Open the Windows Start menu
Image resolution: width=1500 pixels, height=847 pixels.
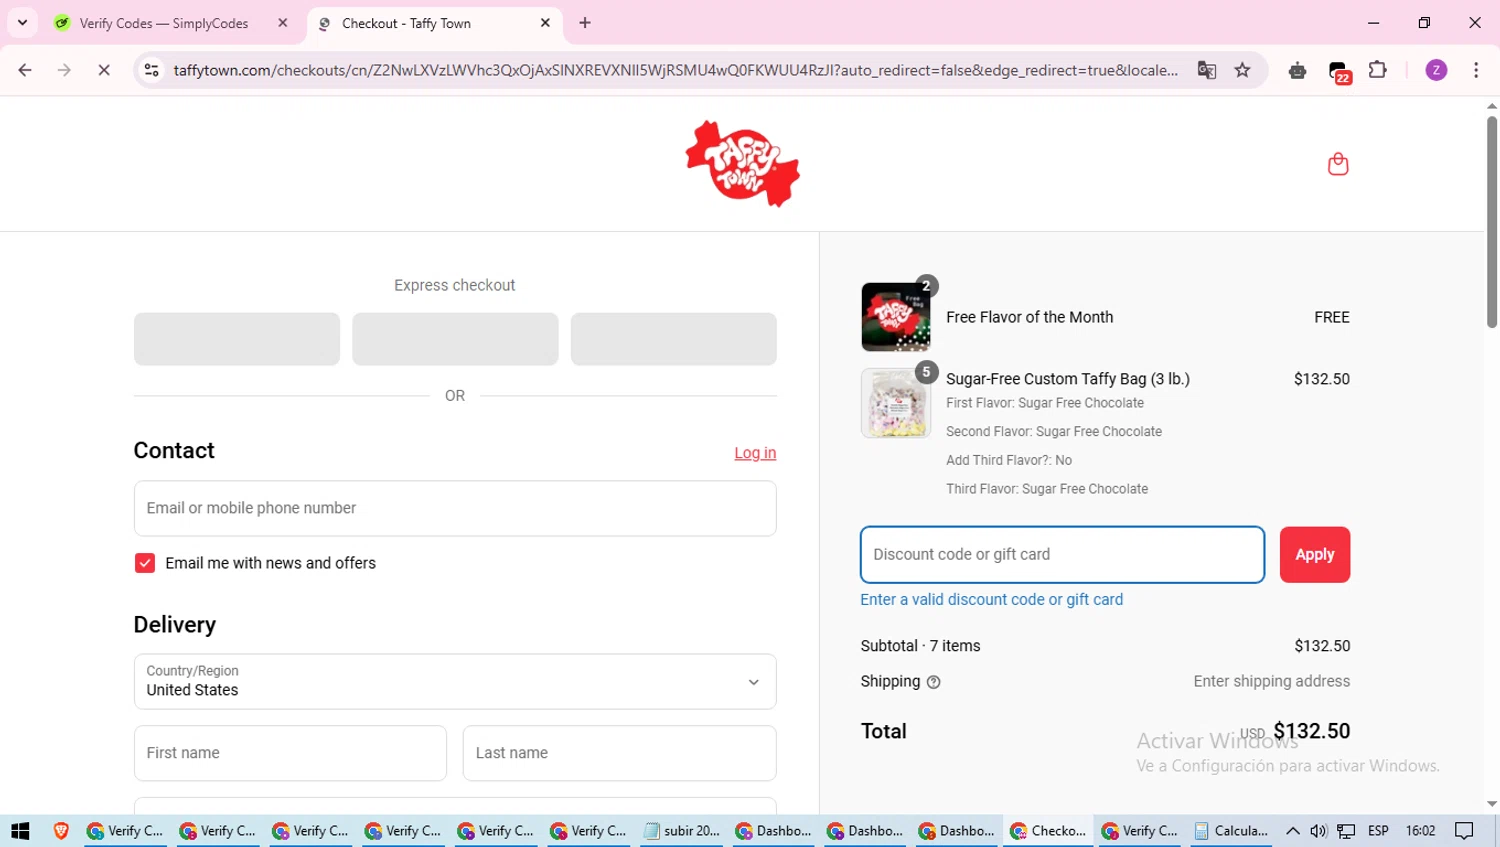click(20, 831)
